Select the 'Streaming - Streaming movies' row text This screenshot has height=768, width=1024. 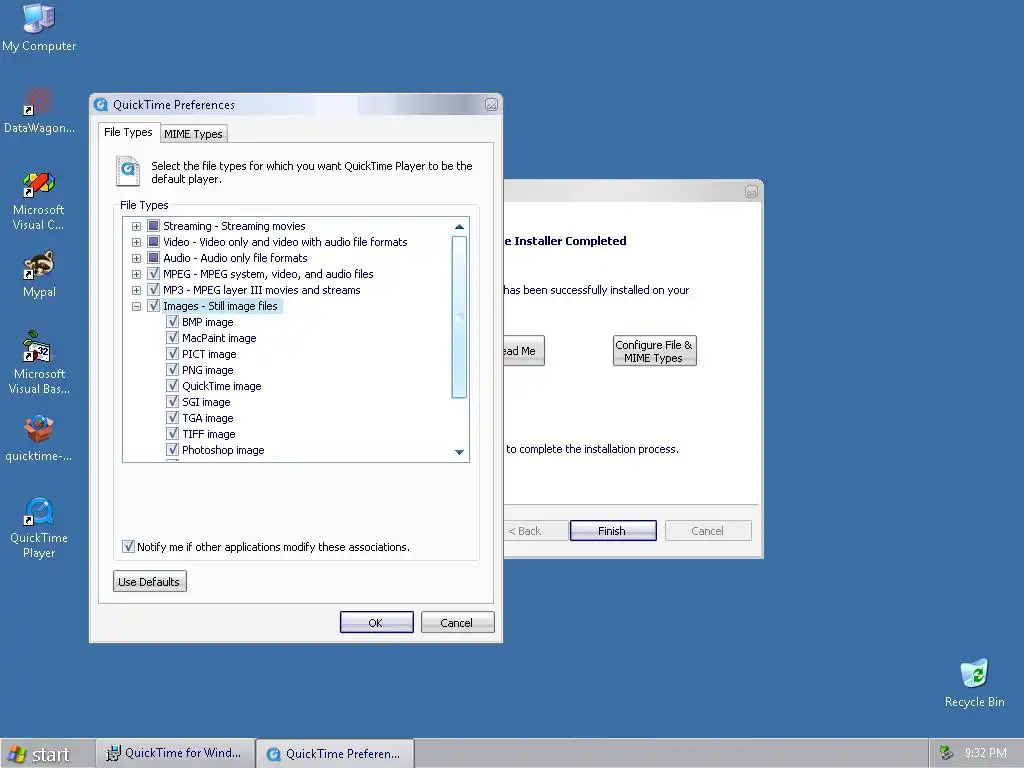point(234,226)
